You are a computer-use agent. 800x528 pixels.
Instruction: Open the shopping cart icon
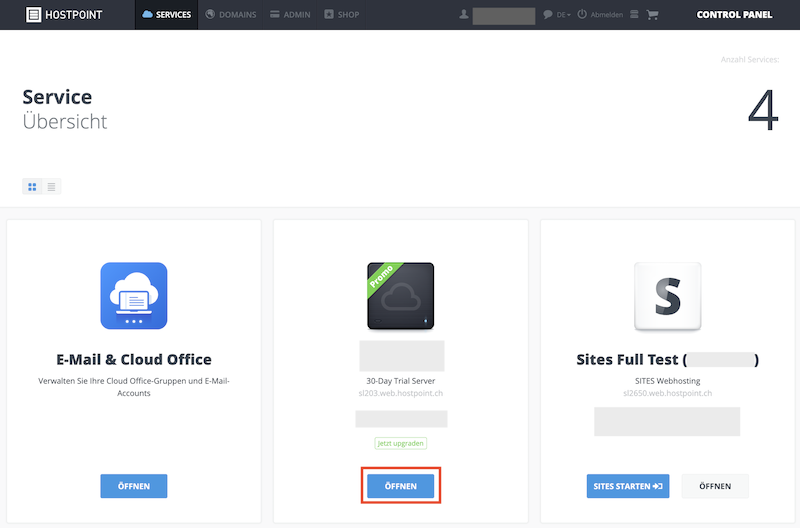(652, 15)
